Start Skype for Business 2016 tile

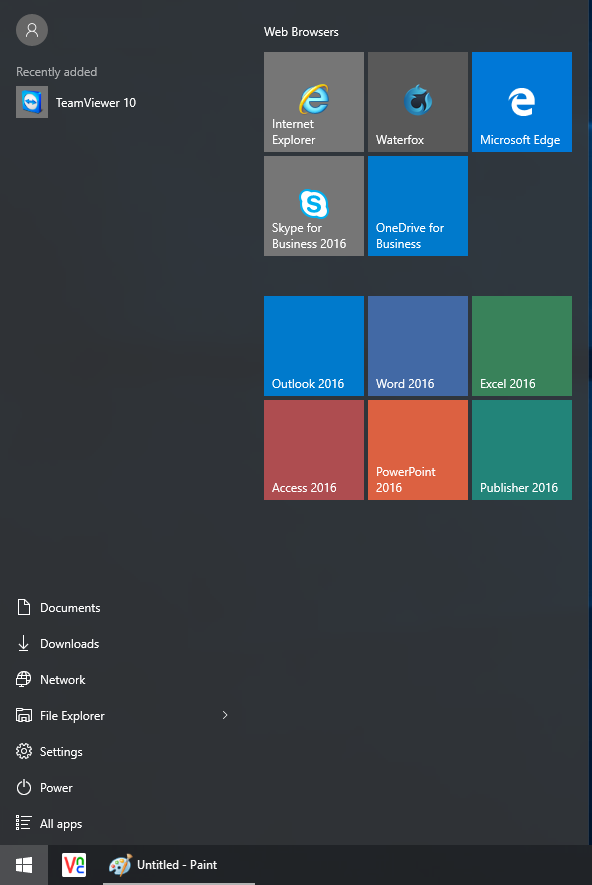tap(314, 206)
